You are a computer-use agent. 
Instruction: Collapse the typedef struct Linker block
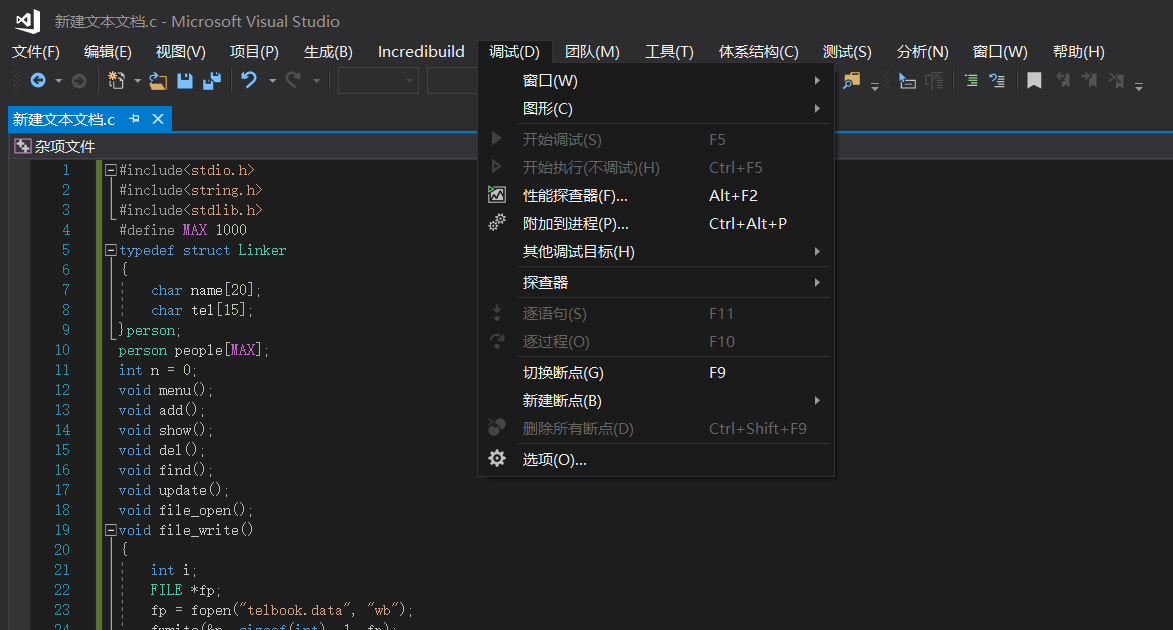(111, 250)
